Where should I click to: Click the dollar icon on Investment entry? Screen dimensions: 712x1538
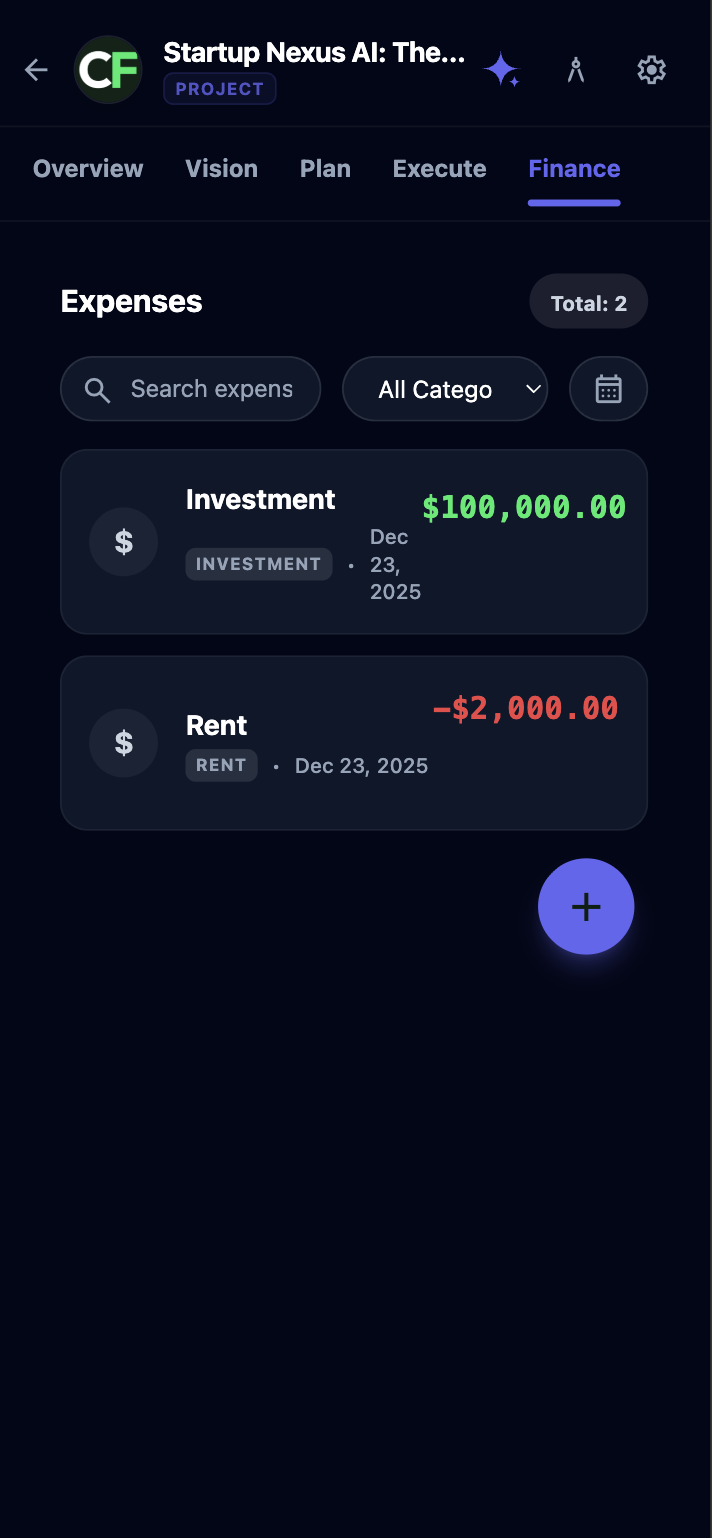point(124,542)
